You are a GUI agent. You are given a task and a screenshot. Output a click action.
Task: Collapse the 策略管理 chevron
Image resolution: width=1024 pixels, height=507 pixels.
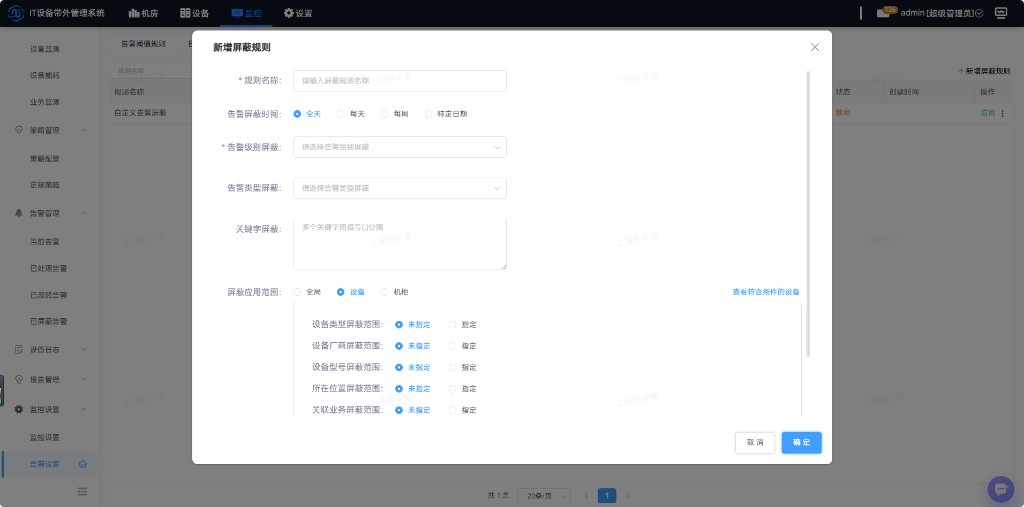(84, 131)
